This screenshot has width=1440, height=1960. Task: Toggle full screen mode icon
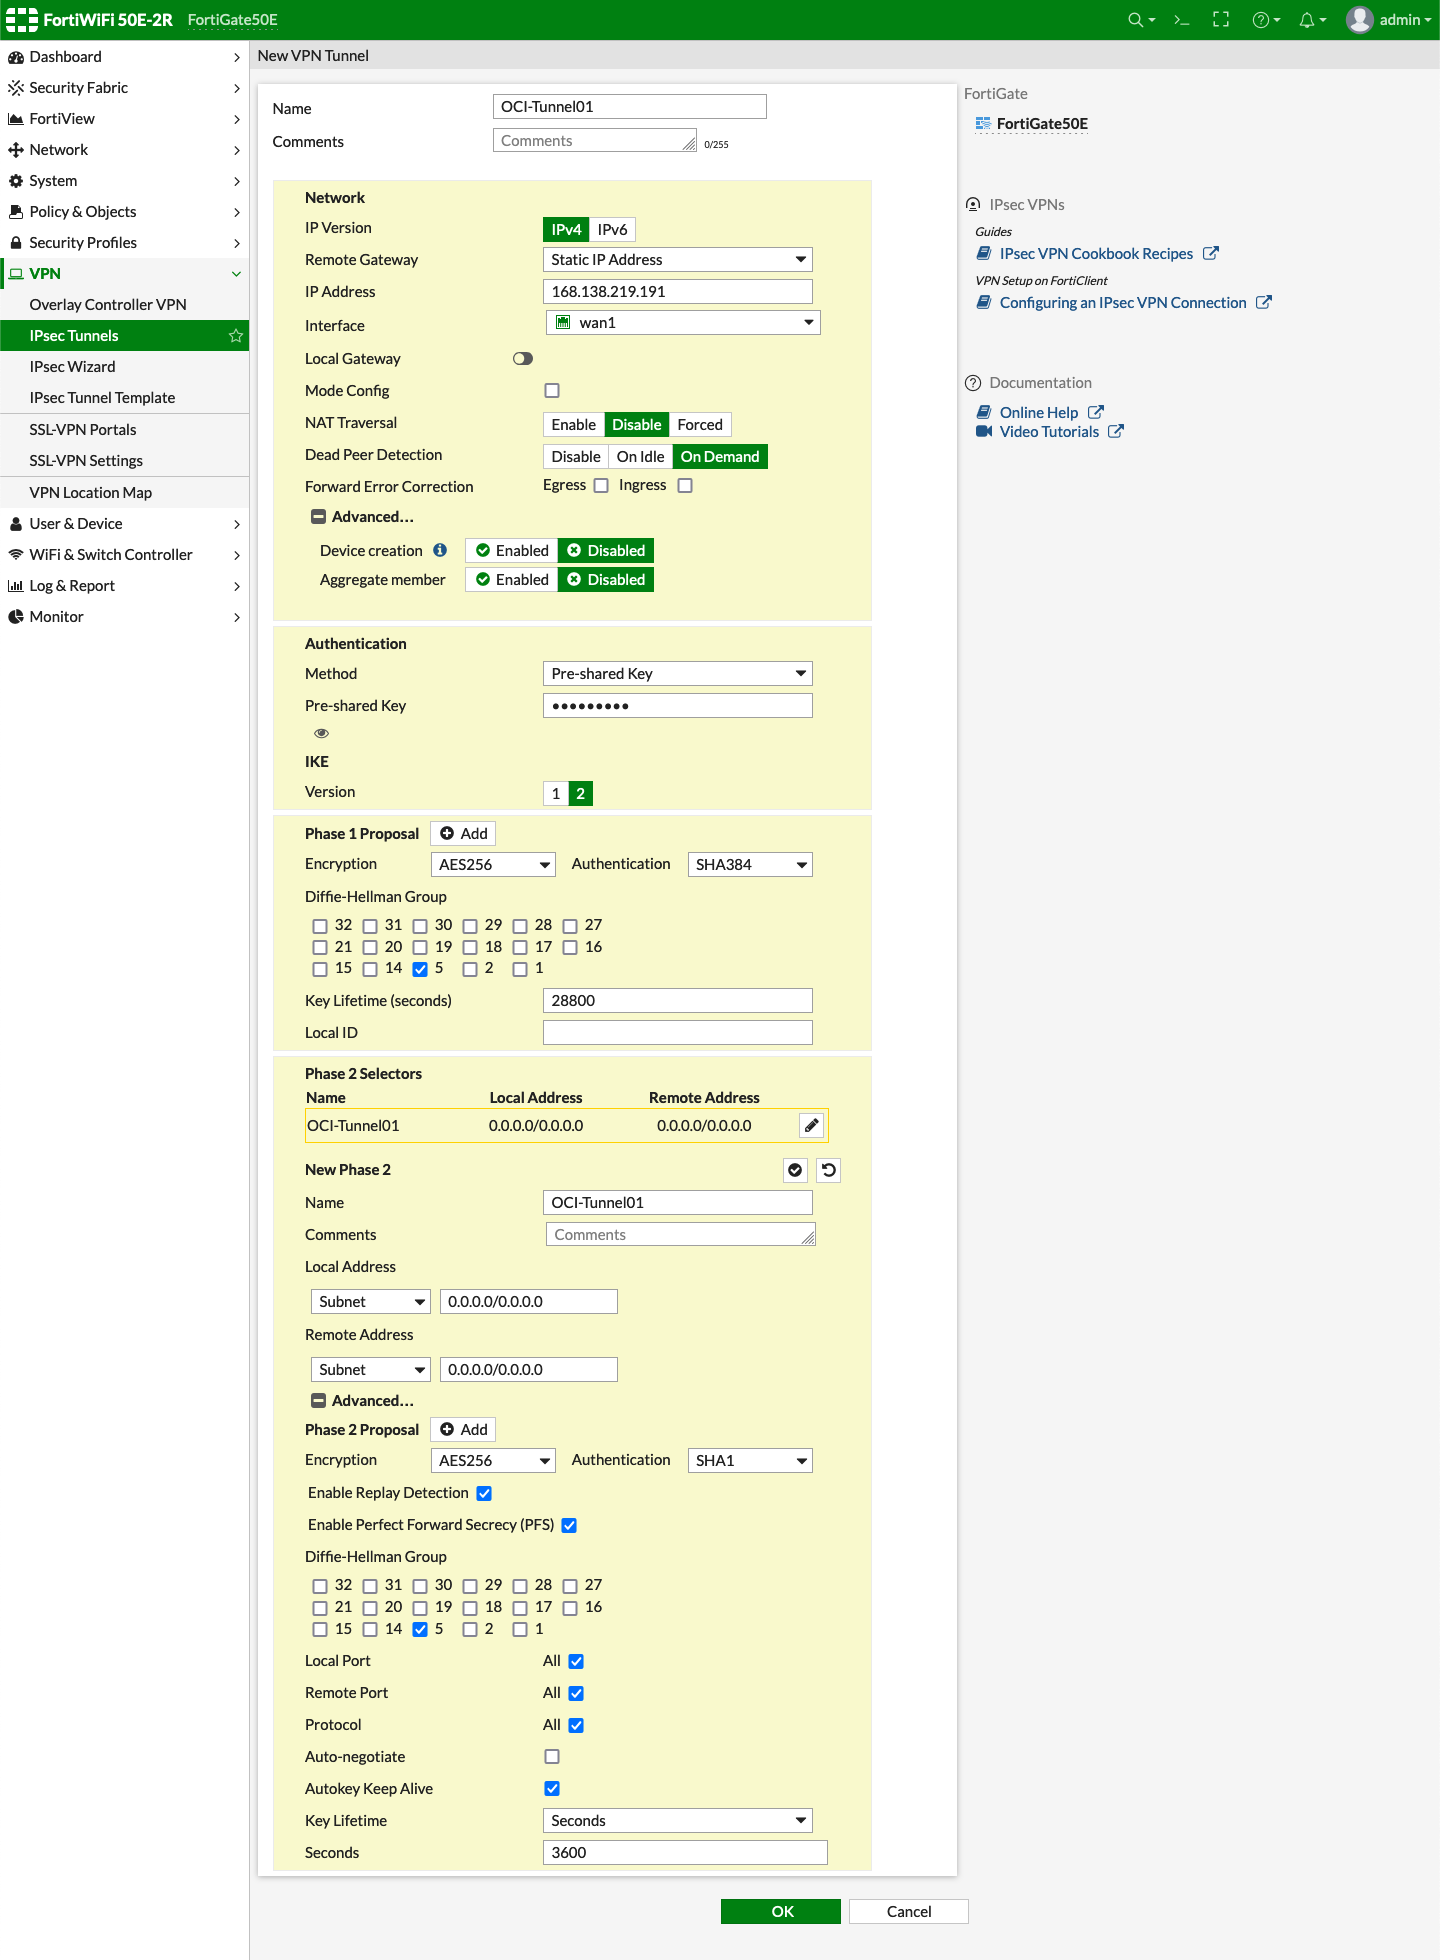point(1221,20)
